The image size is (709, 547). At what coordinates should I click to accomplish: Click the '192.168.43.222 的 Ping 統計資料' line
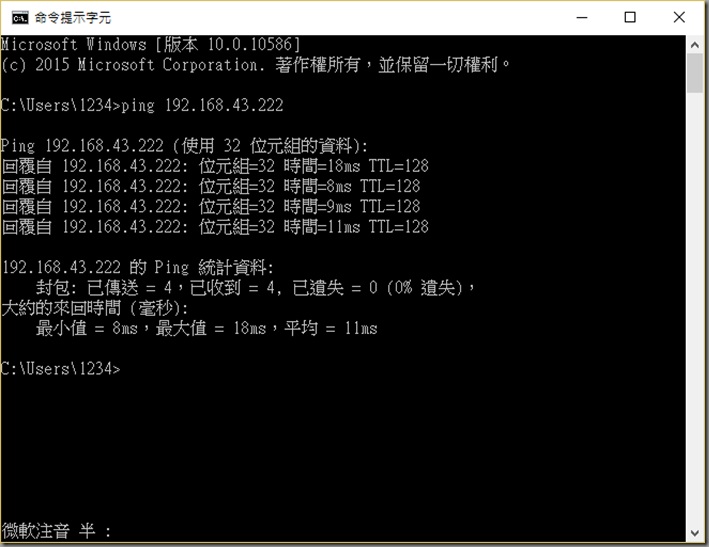(137, 267)
